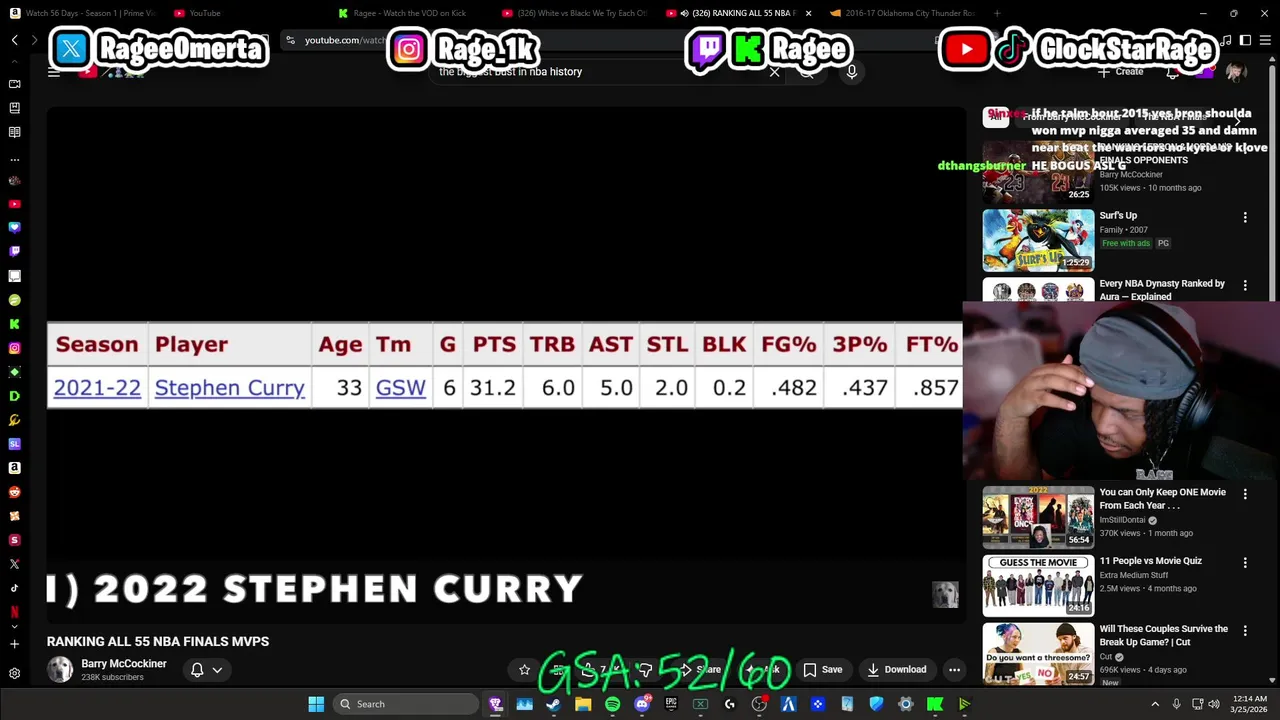Click the Windows taskbar Search box

407,704
